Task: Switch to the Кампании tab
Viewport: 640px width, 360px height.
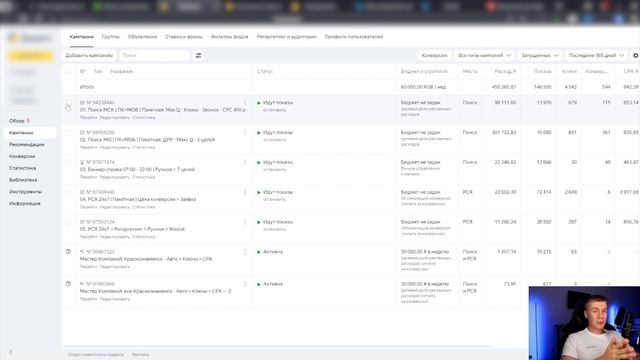Action: point(82,37)
